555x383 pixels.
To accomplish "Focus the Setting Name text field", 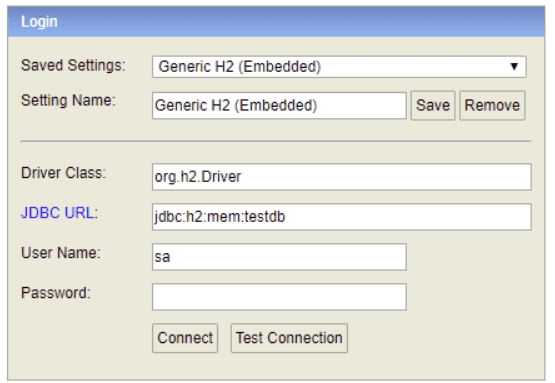I will tap(279, 105).
